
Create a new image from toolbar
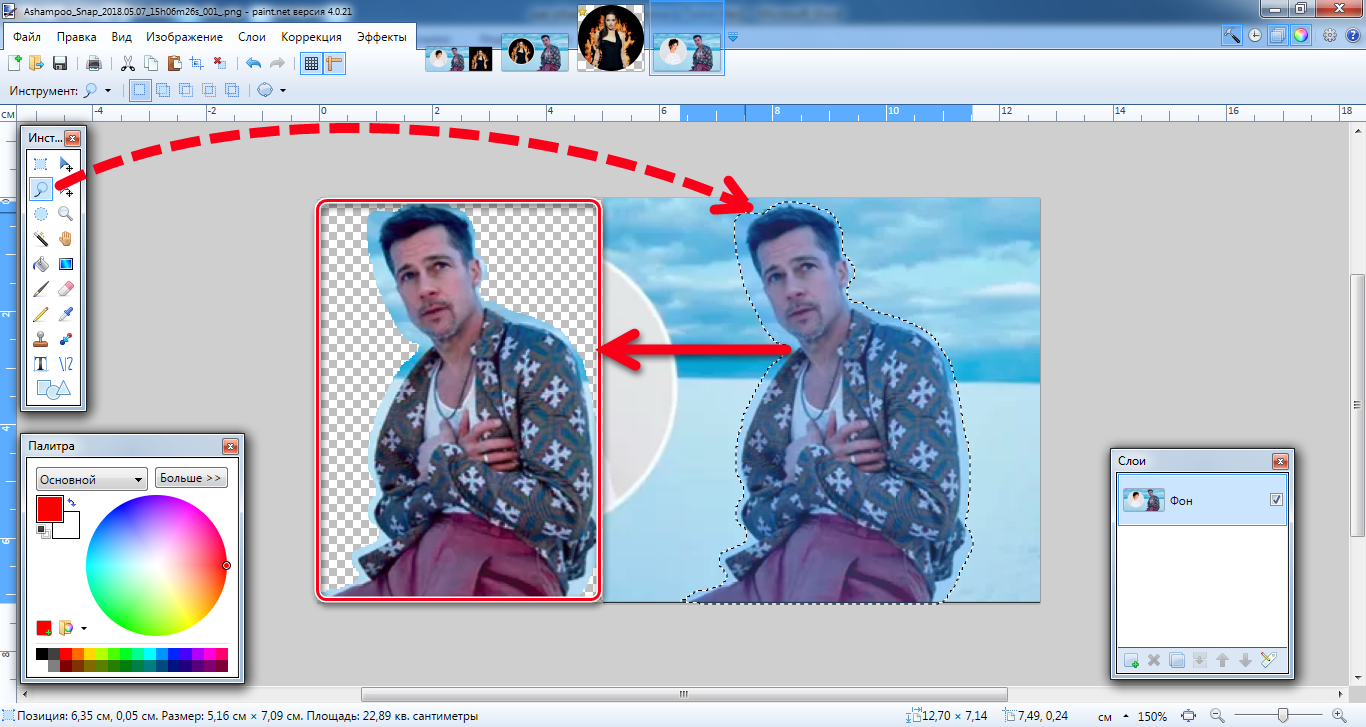coord(15,63)
